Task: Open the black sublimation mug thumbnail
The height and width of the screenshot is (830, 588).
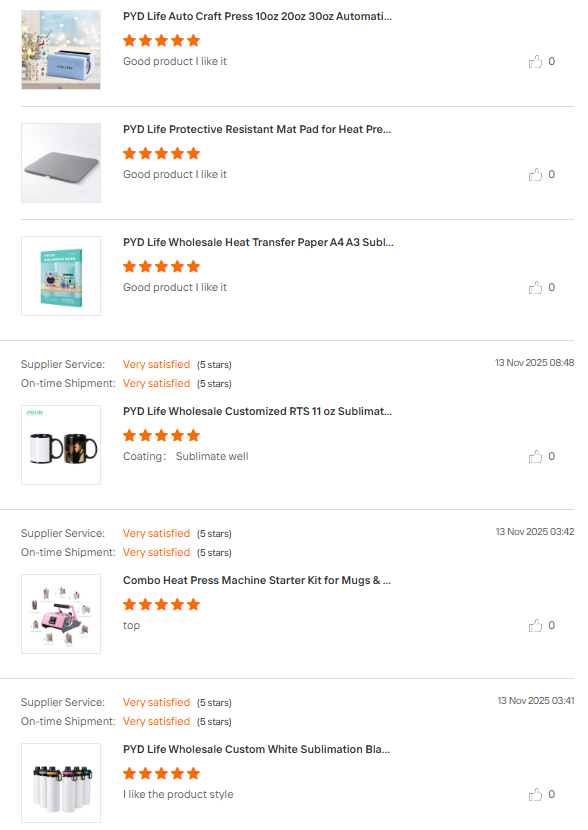Action: pos(61,445)
